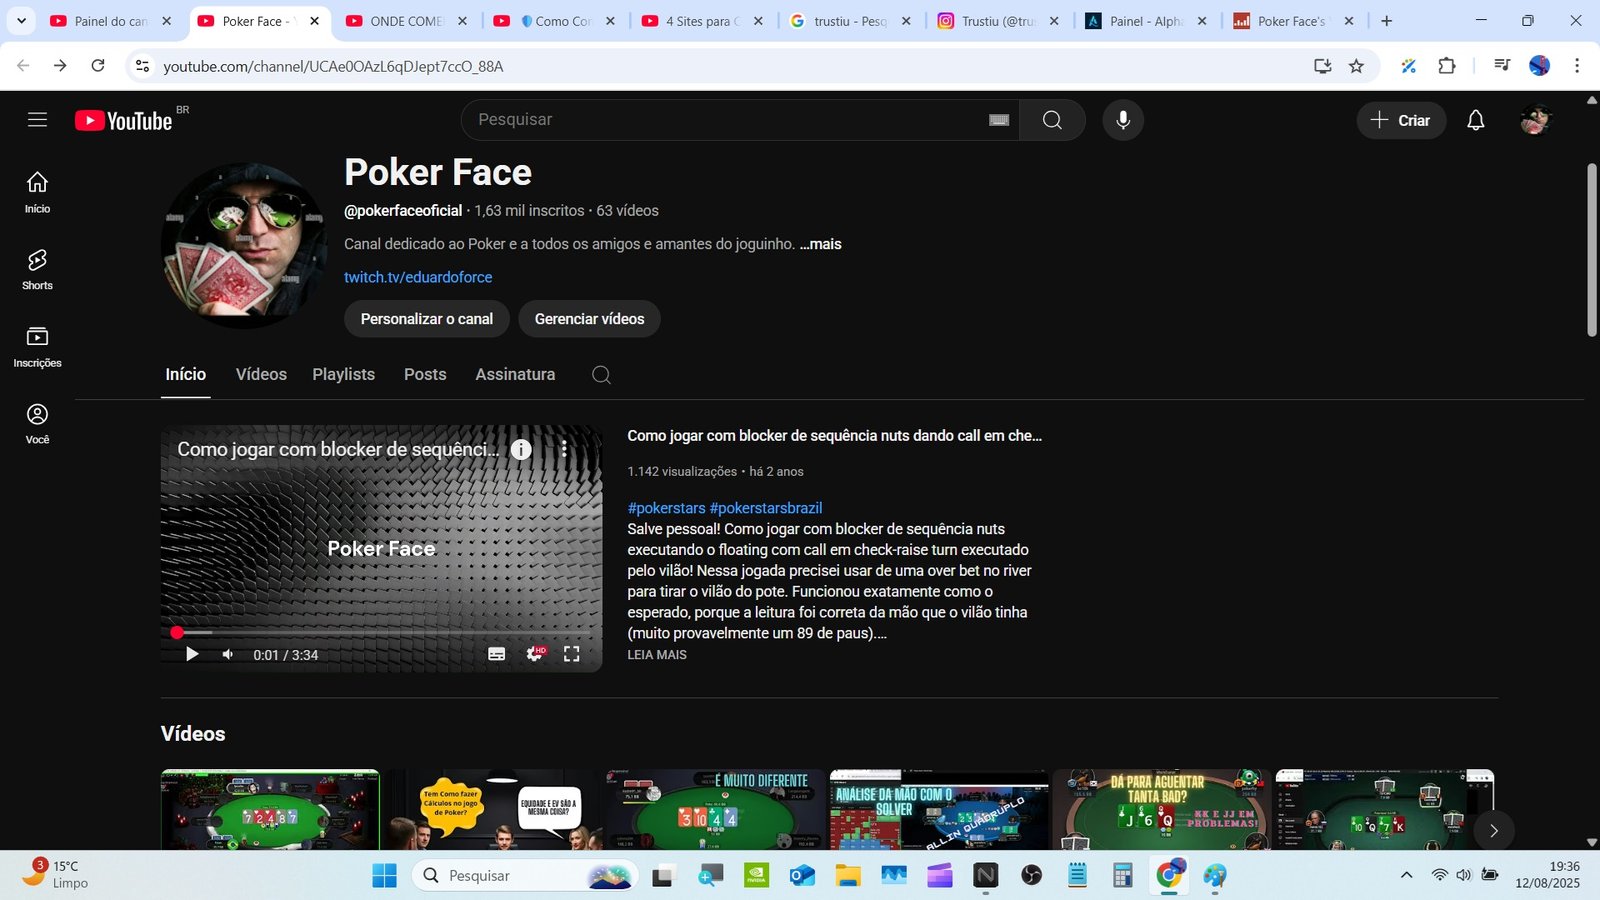Open a new browser tab
Image resolution: width=1600 pixels, height=900 pixels.
1386,21
